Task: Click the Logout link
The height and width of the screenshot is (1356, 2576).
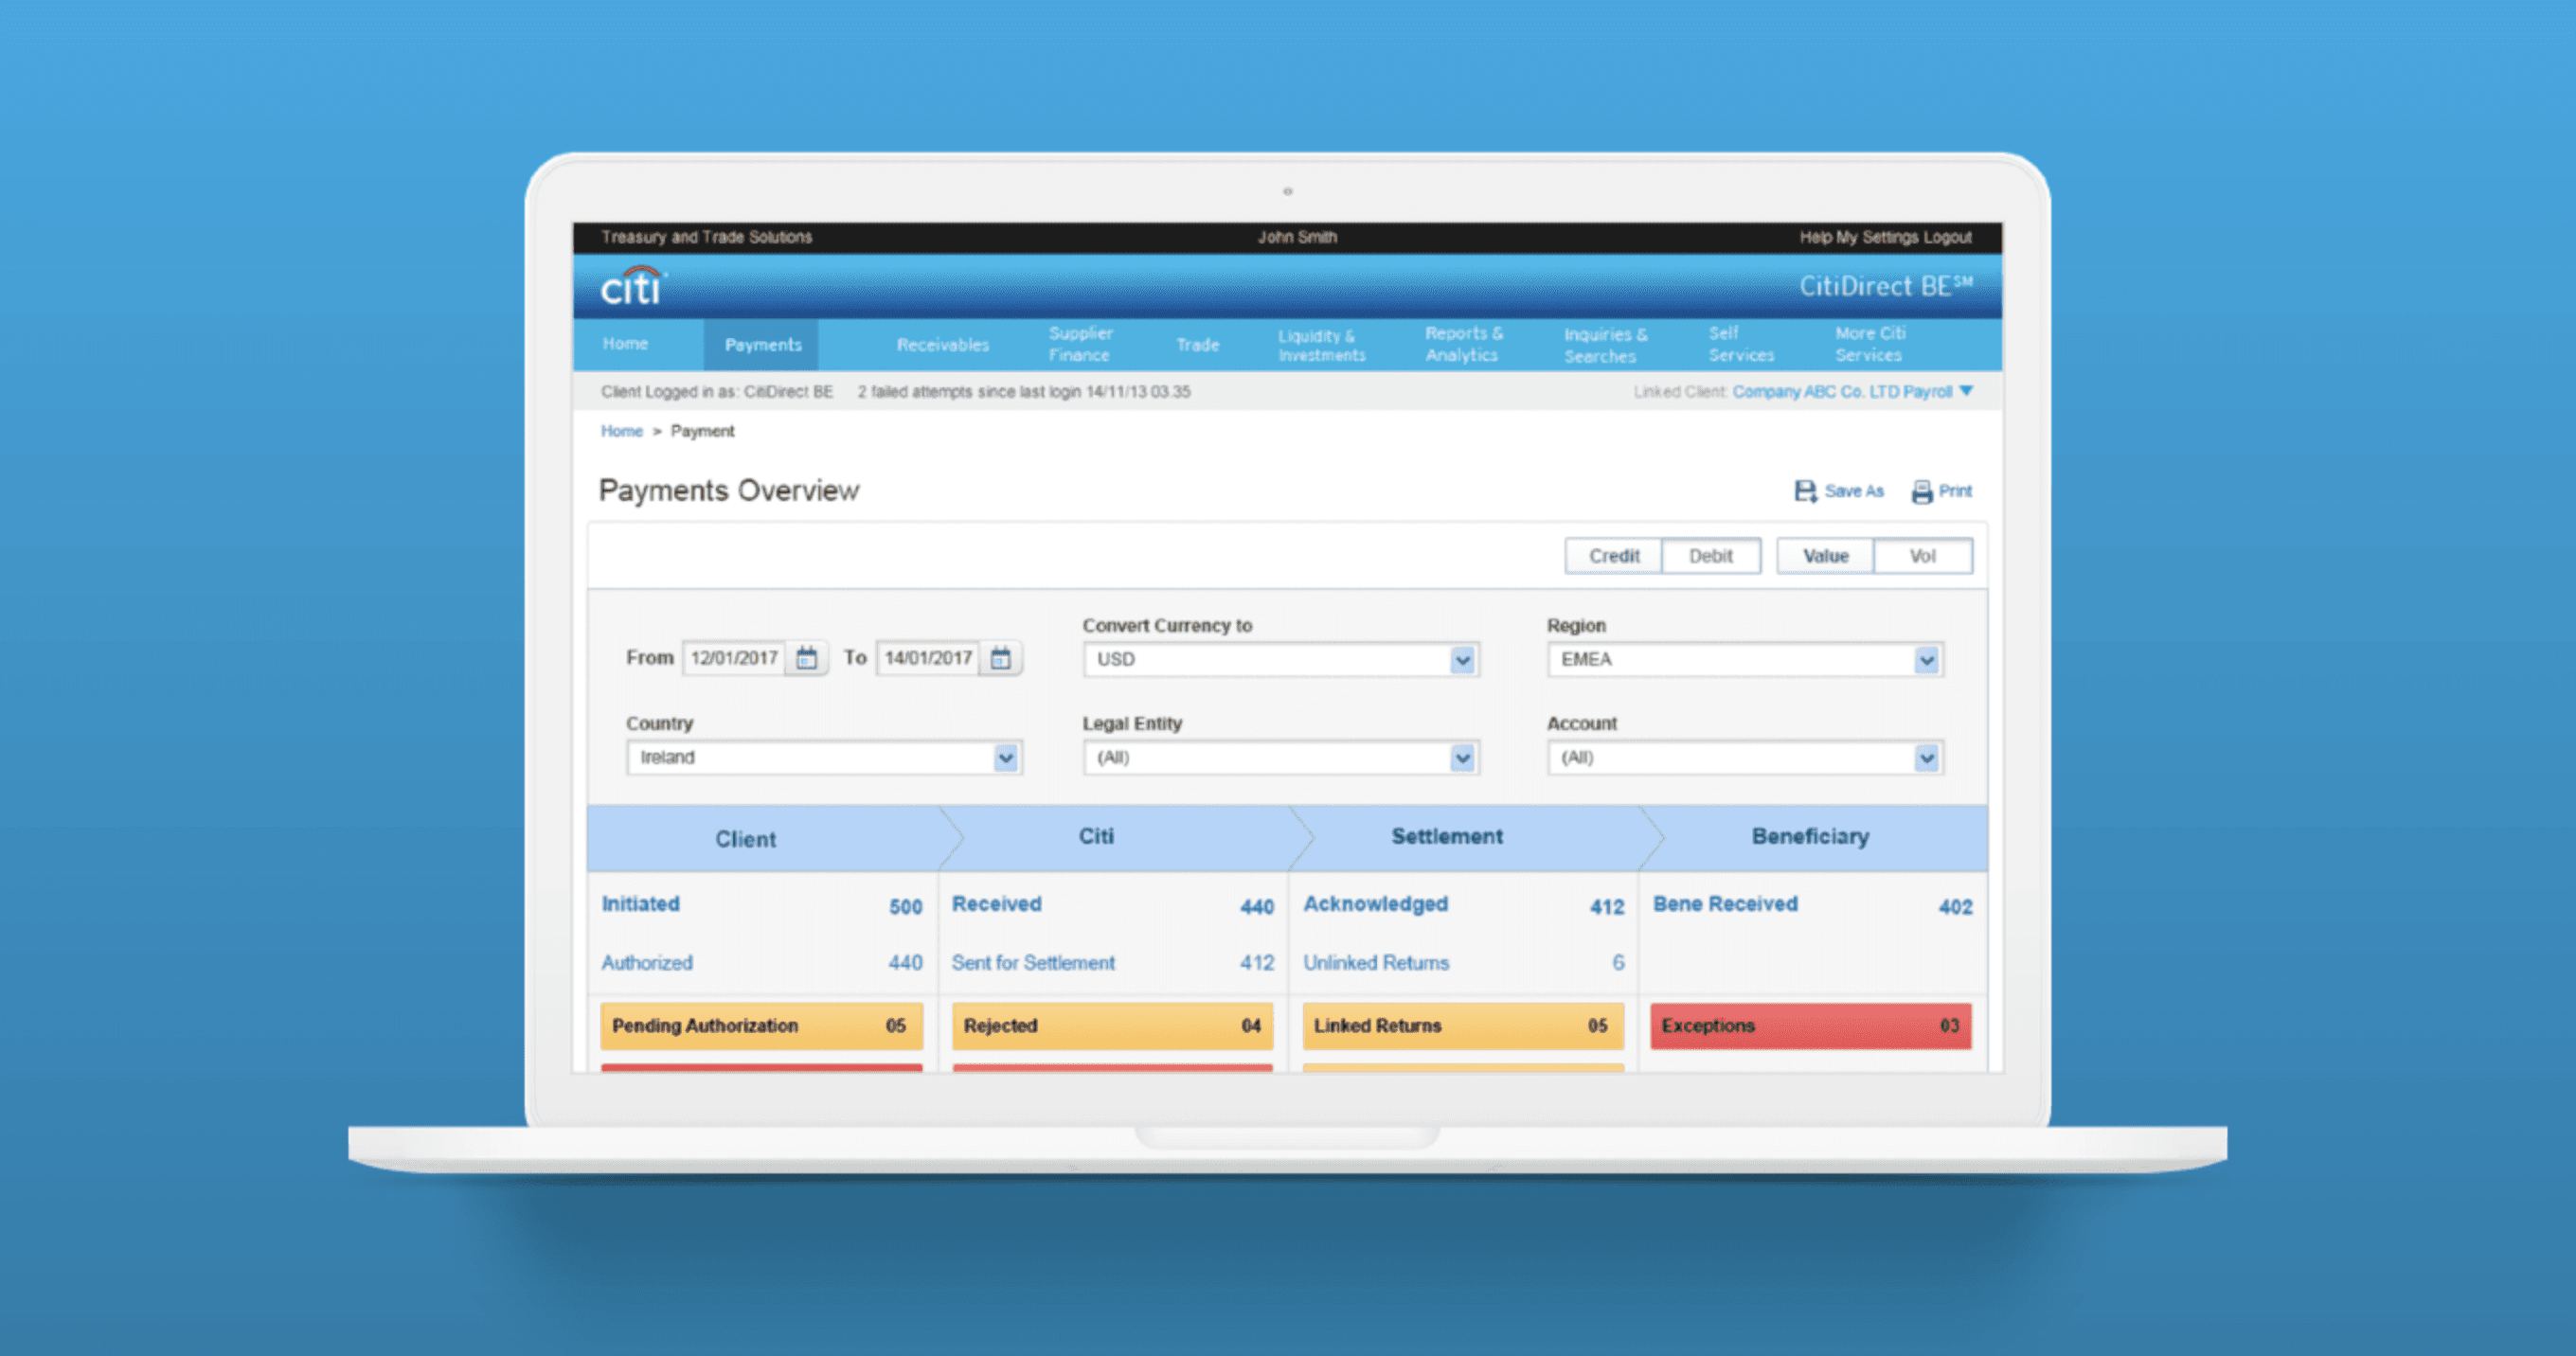Action: (1947, 237)
